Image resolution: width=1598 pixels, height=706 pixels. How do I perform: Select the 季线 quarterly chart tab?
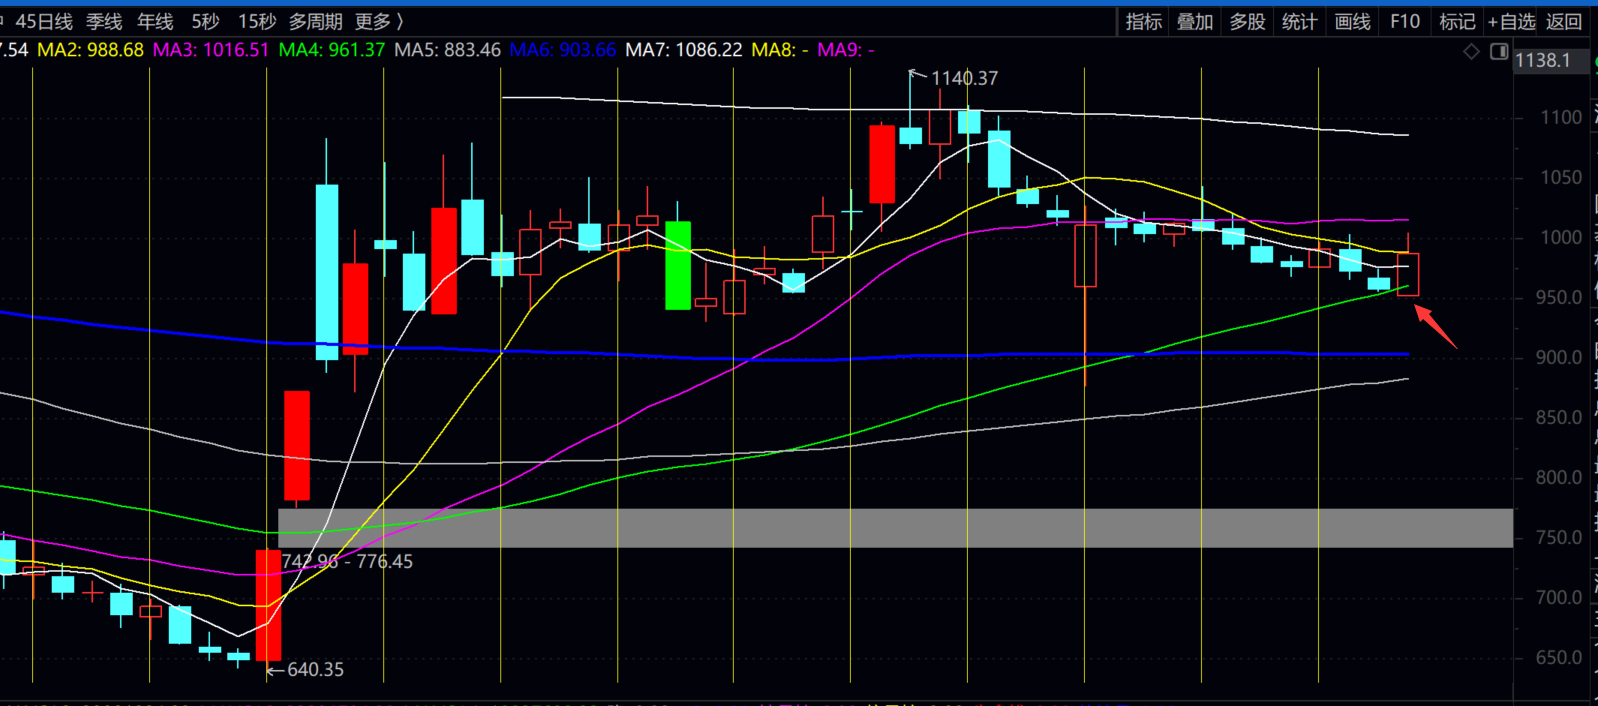(104, 21)
